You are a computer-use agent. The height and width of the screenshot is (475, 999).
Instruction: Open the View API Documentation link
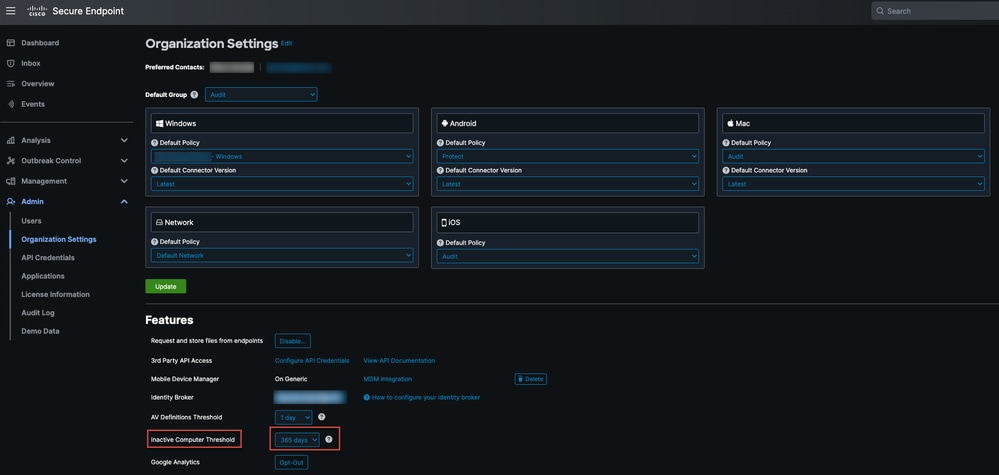(x=399, y=360)
